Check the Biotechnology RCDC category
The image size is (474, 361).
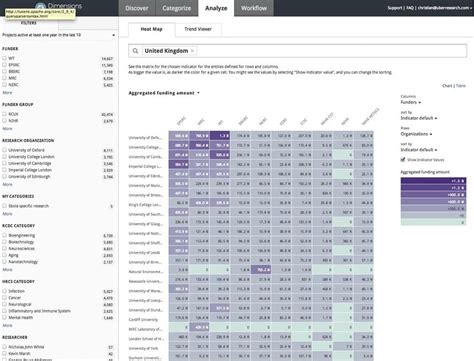(x=4, y=242)
